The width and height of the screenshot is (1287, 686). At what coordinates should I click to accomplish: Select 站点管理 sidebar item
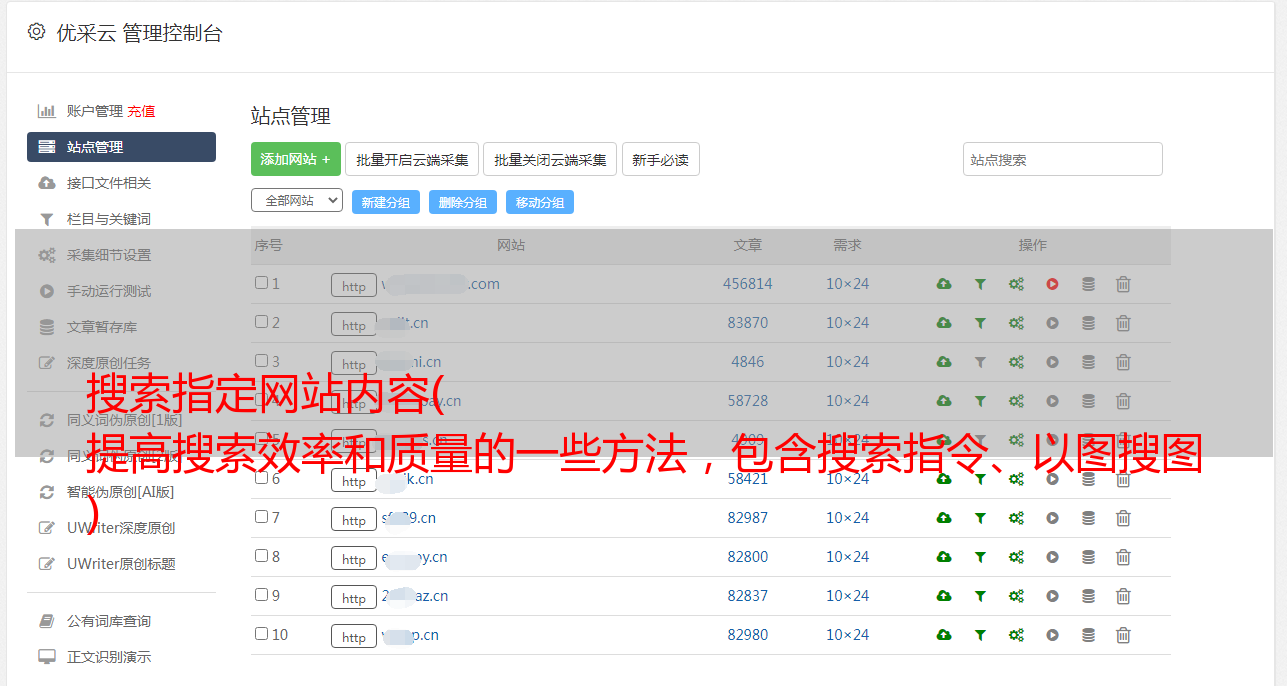[x=121, y=147]
